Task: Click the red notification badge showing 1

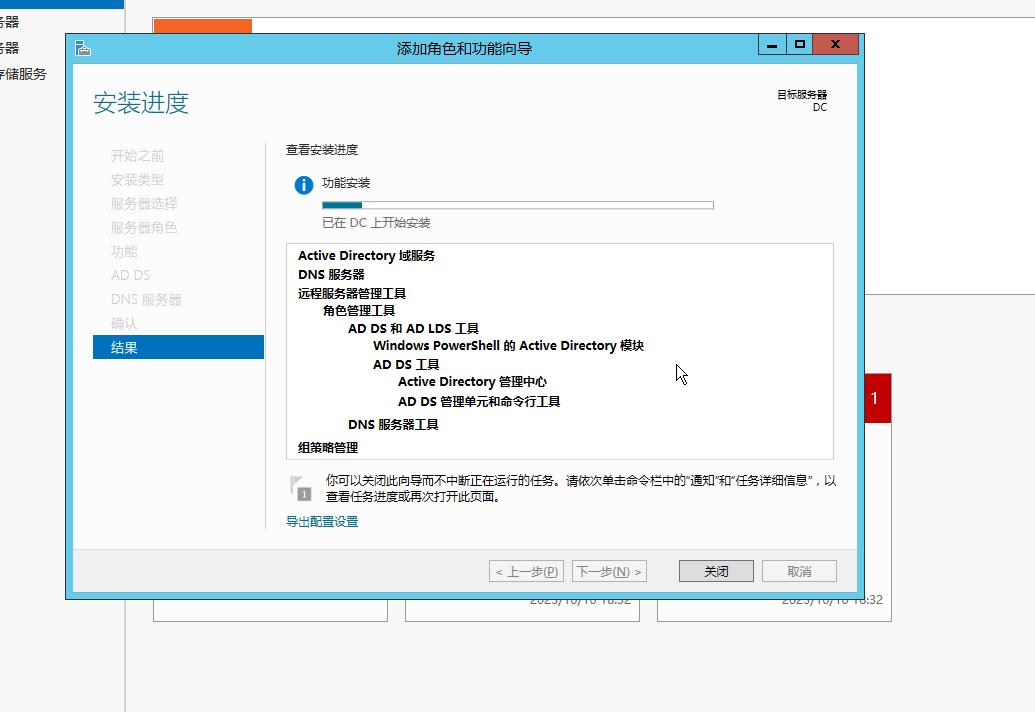Action: (877, 398)
